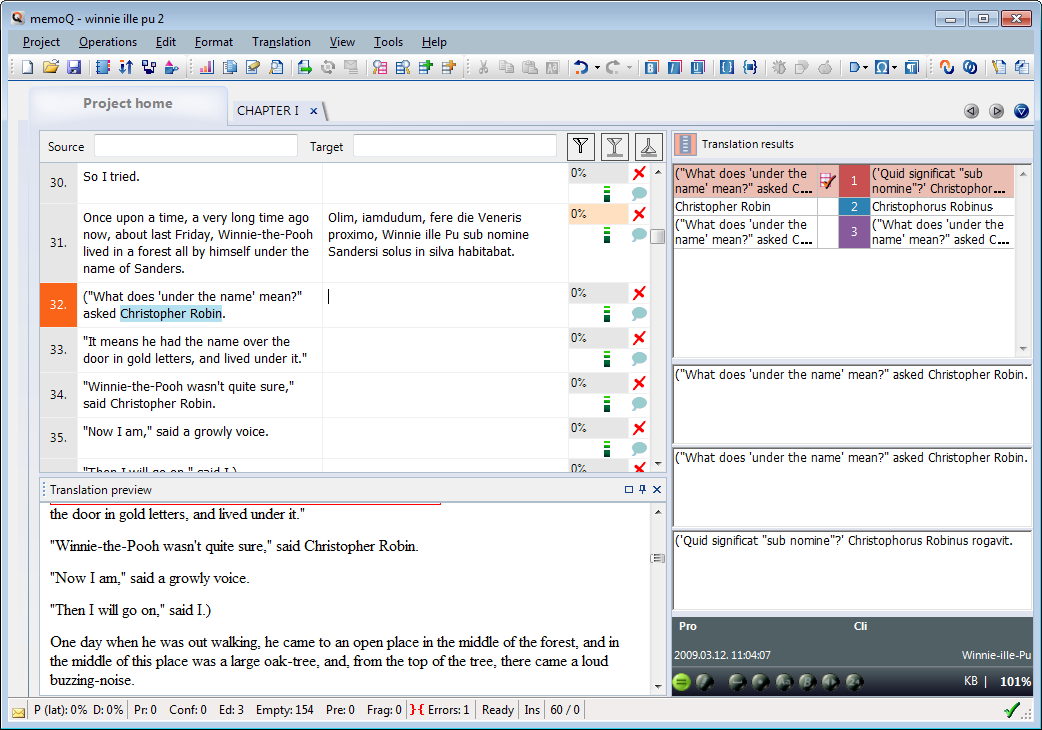This screenshot has height=730, width=1042.
Task: Click the floppy disk save icon
Action: point(74,67)
